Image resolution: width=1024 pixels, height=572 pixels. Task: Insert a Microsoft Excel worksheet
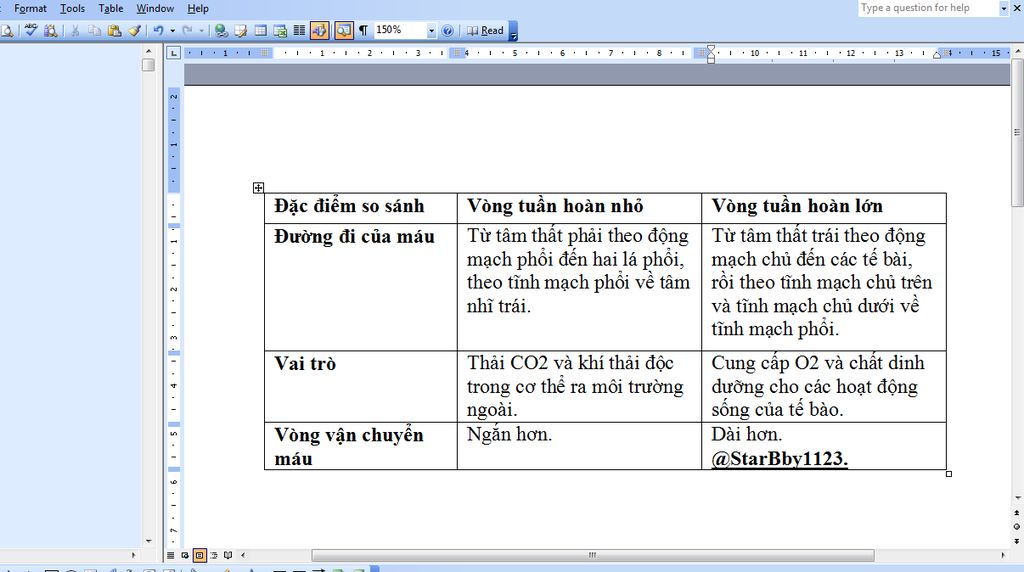(x=280, y=30)
